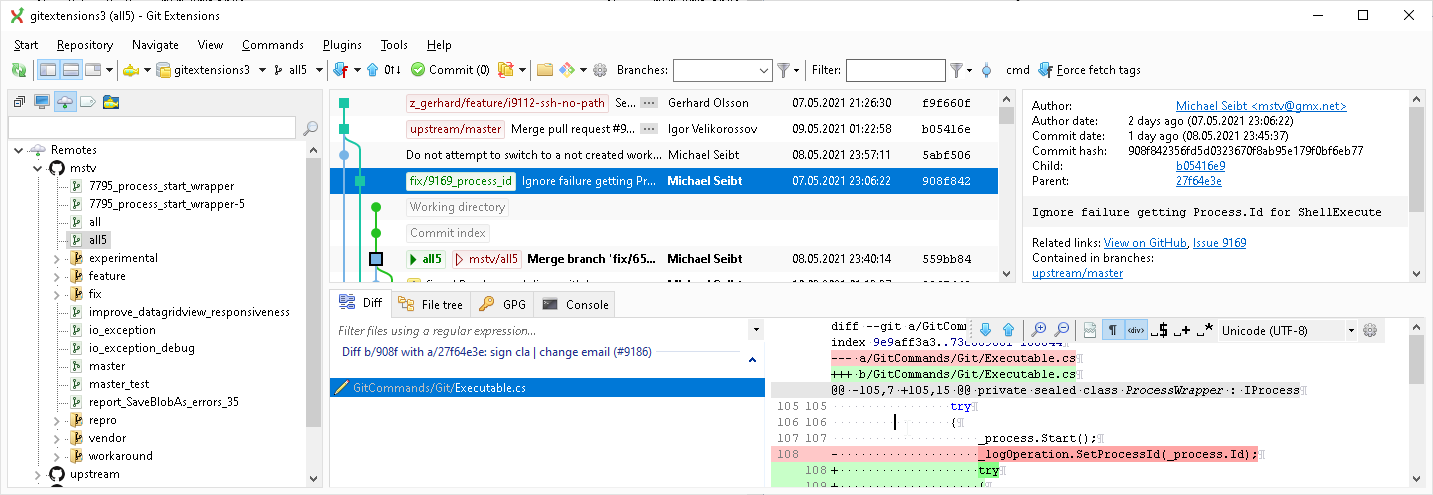1433x495 pixels.
Task: Click the Pull/fetch icon in toolbar
Action: pos(340,70)
